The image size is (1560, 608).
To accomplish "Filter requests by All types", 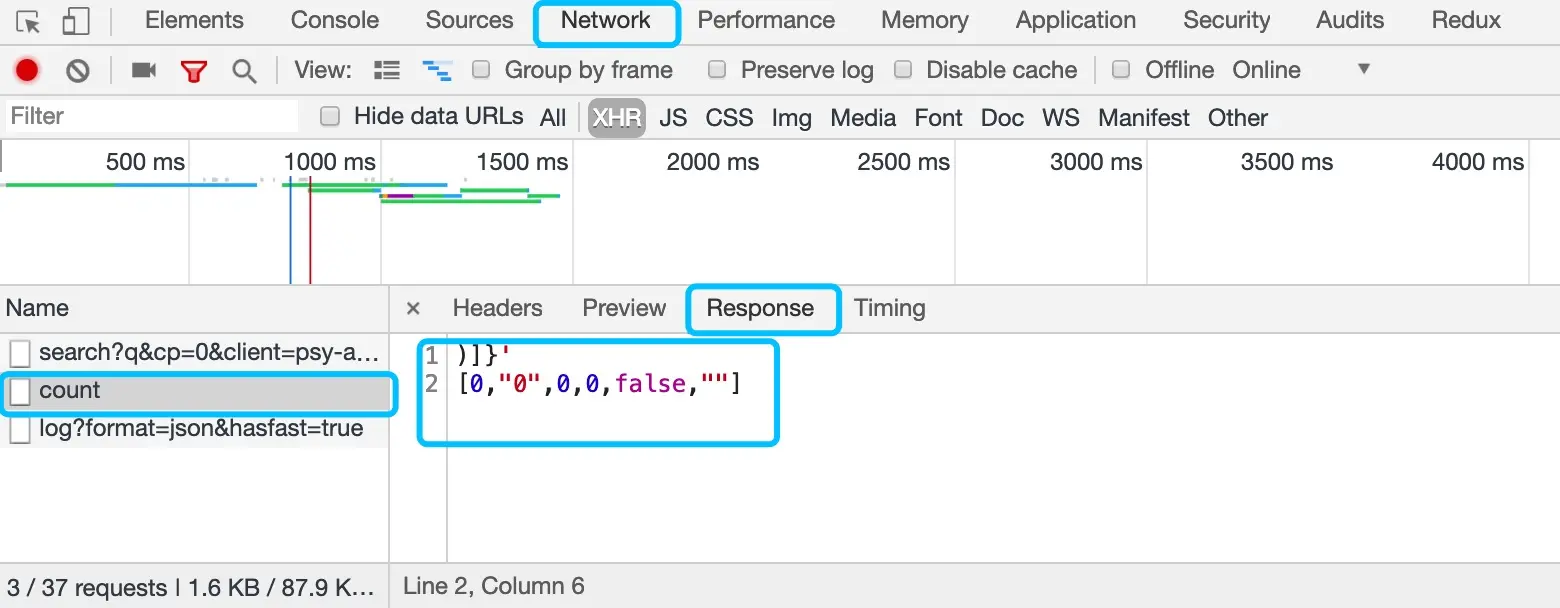I will click(553, 118).
